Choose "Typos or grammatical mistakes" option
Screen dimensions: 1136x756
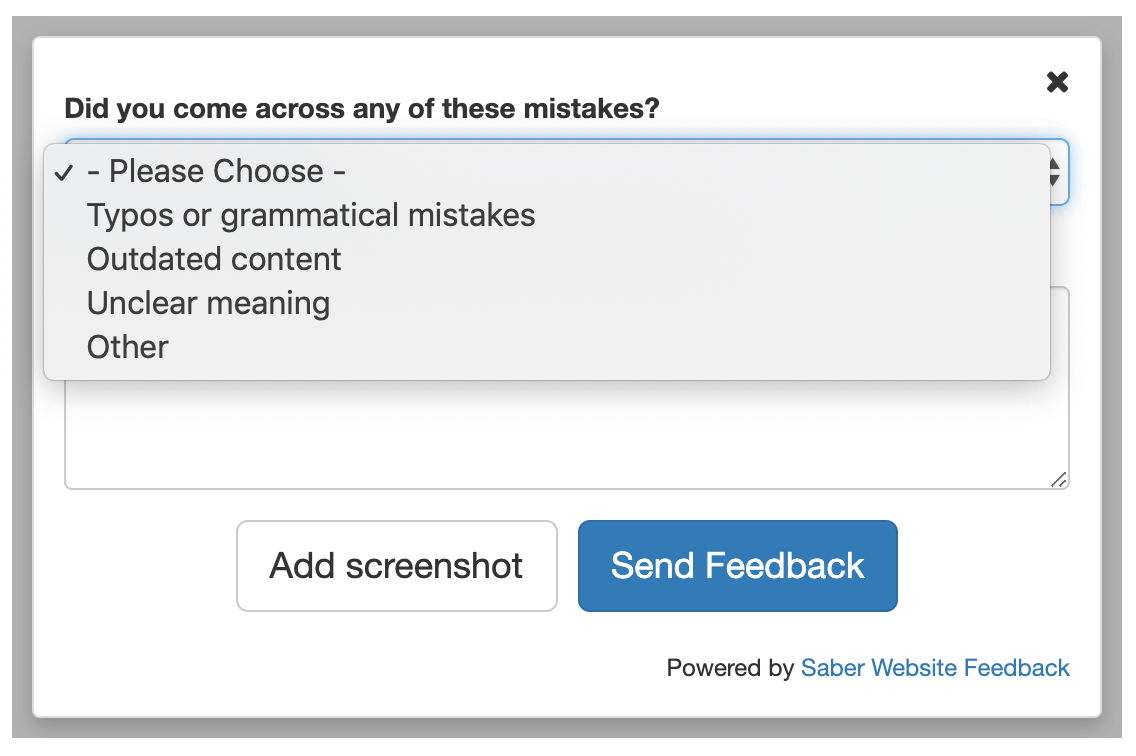click(x=311, y=215)
